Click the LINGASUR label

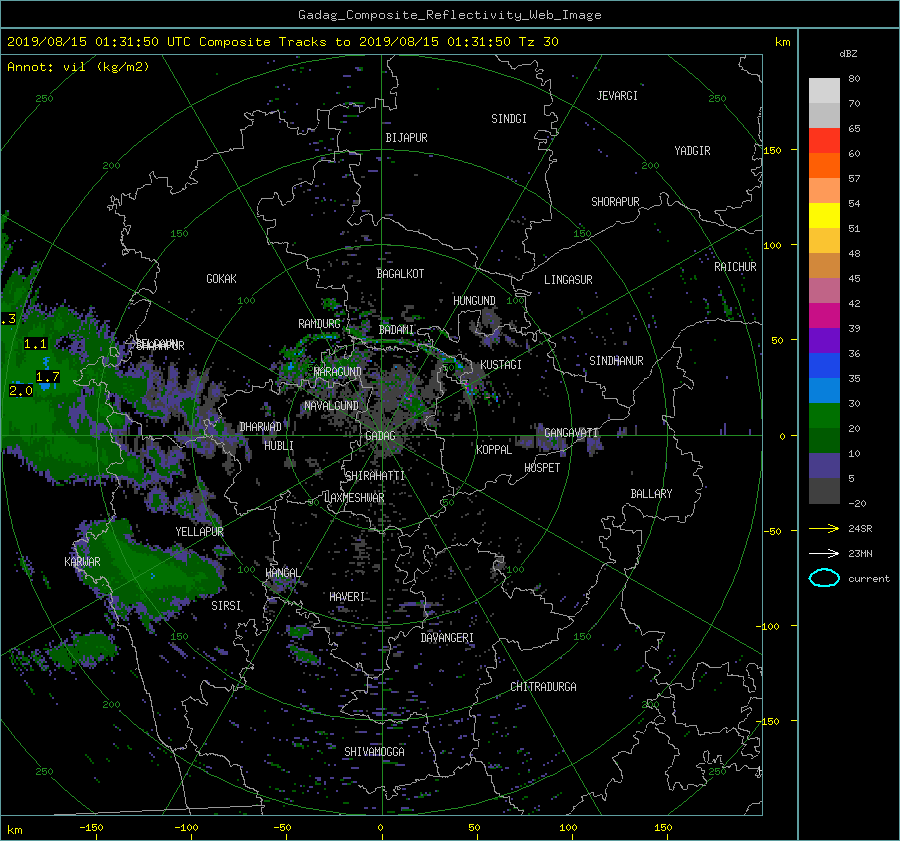pos(568,280)
